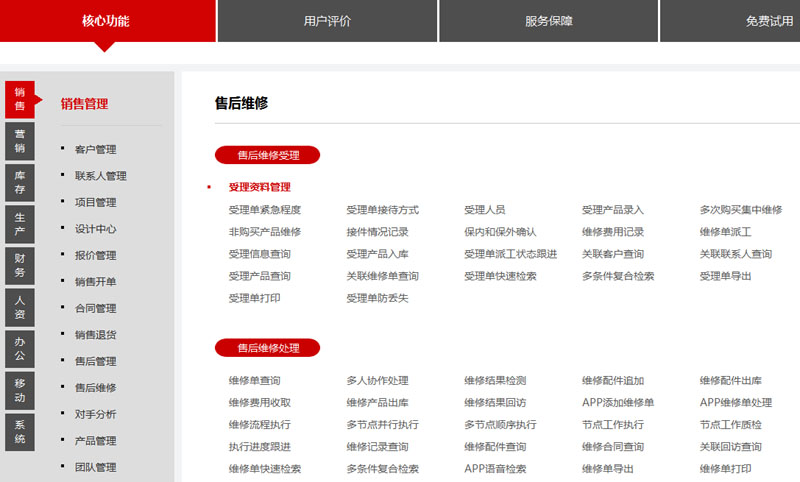Switch to the 用户评价 tab
The image size is (800, 482).
tap(327, 21)
